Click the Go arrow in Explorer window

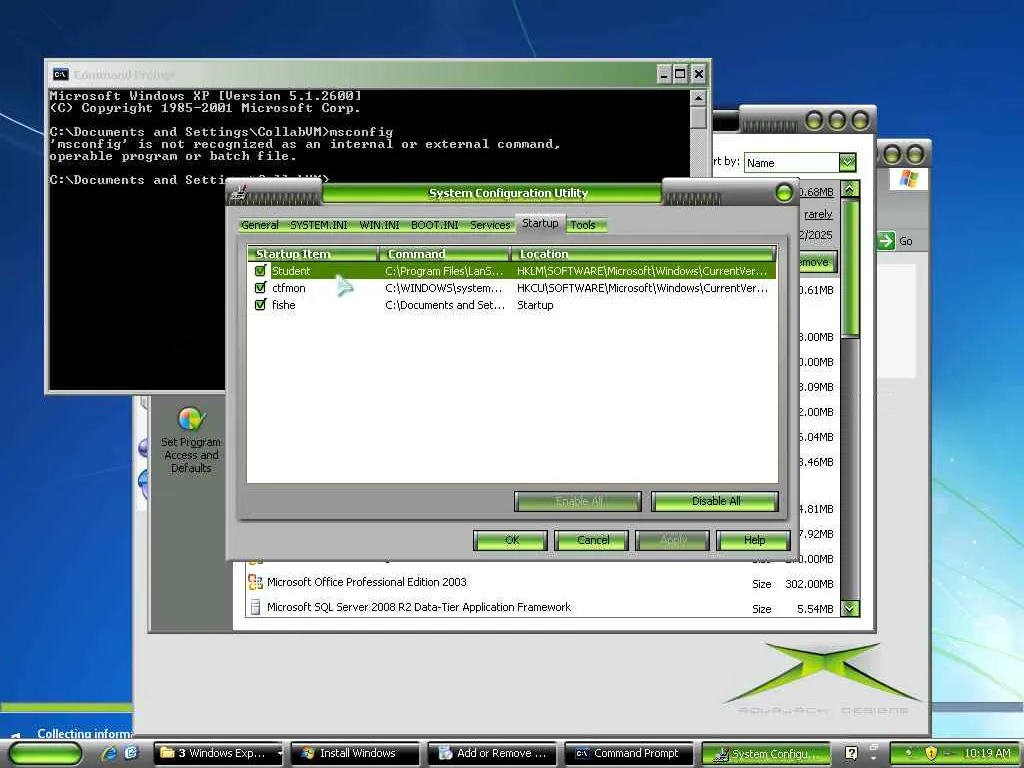(x=886, y=241)
